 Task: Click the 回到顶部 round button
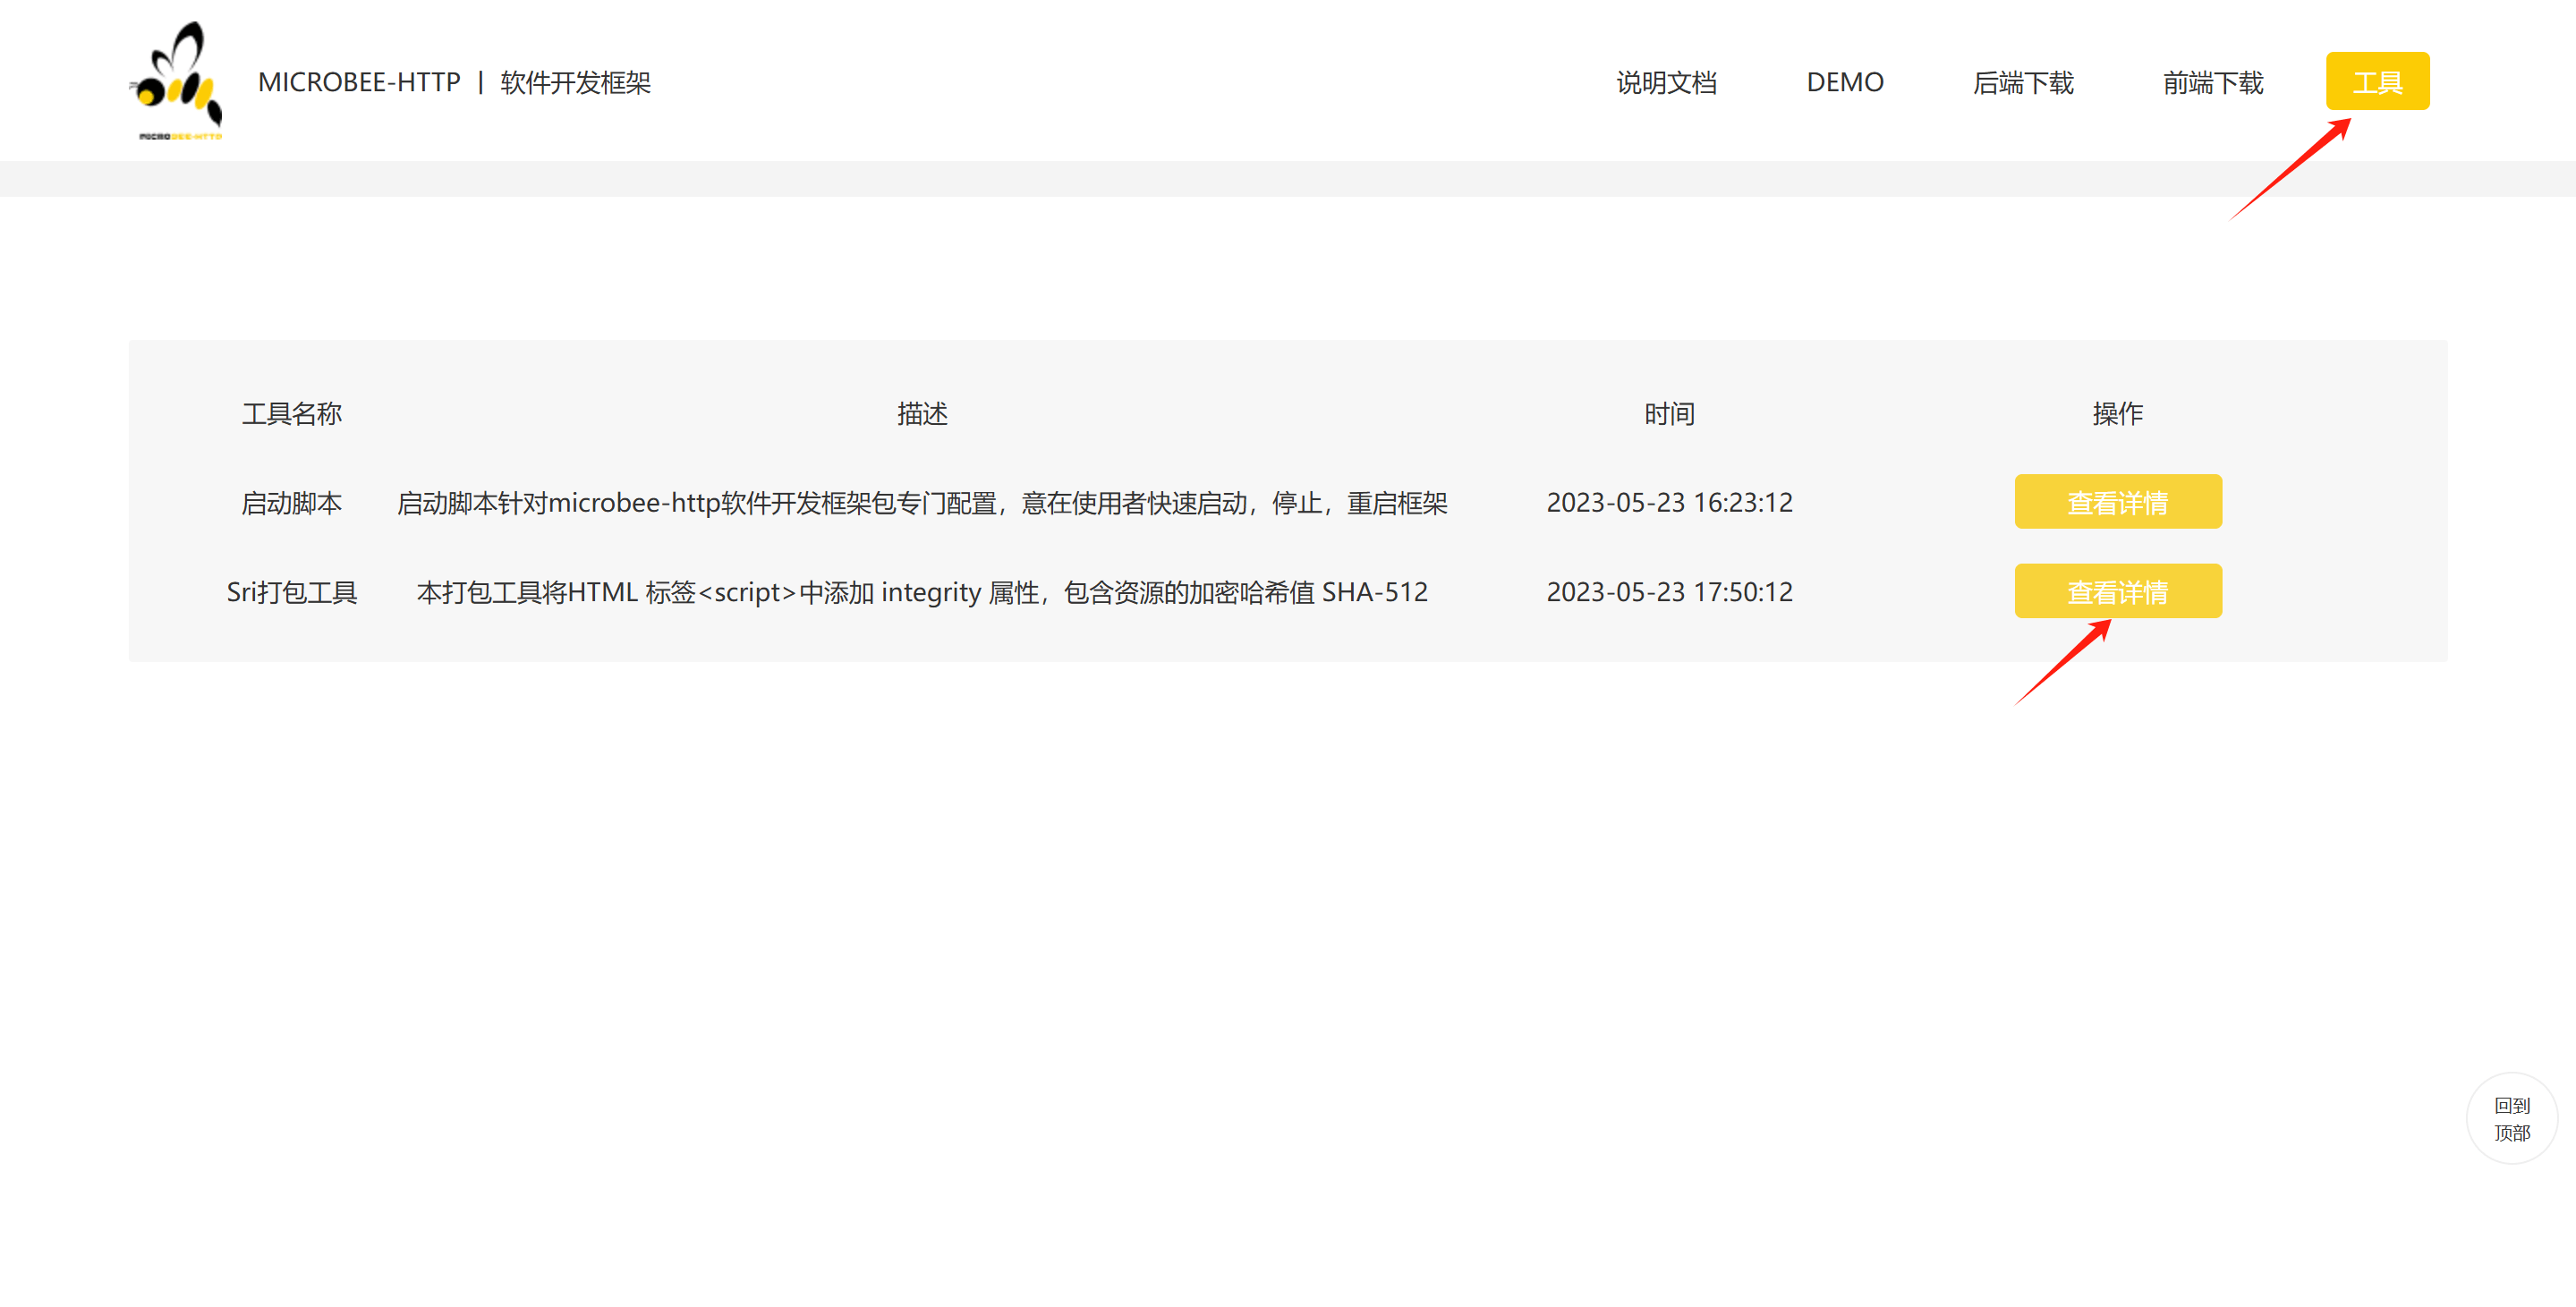tap(2510, 1118)
